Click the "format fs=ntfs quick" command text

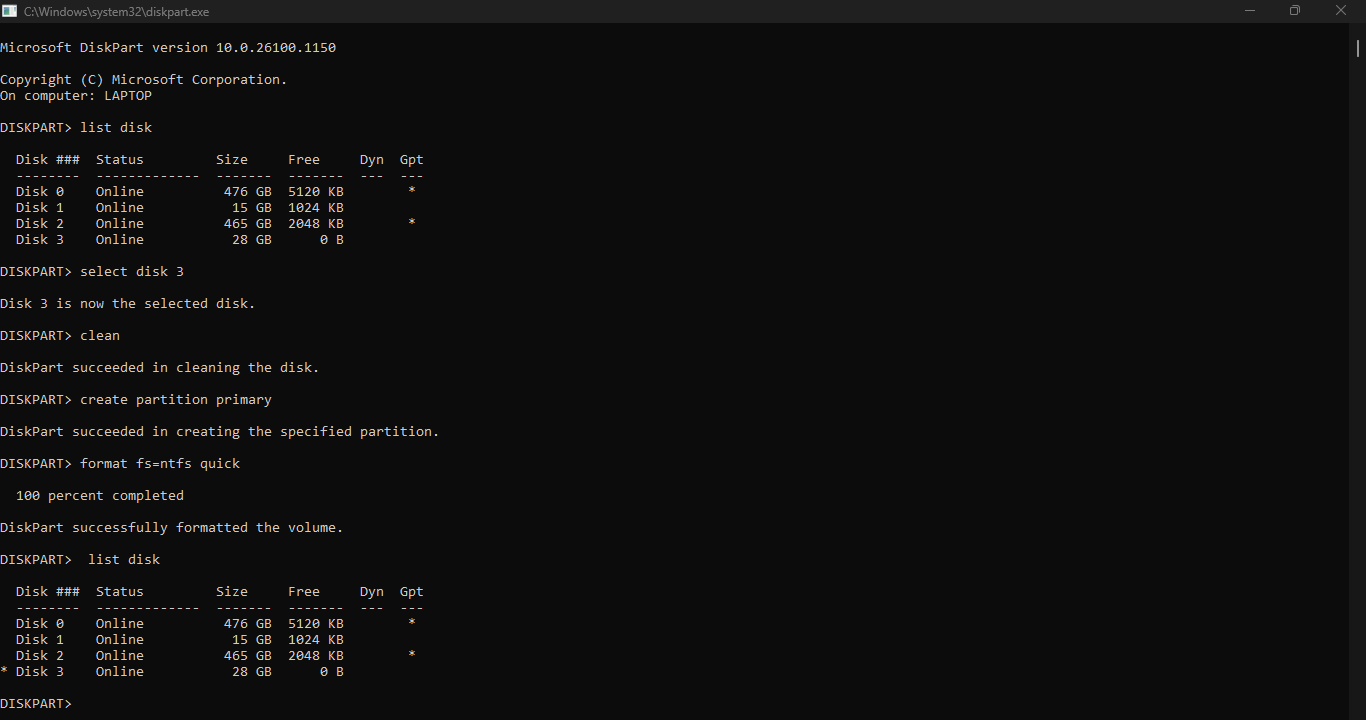click(x=160, y=464)
